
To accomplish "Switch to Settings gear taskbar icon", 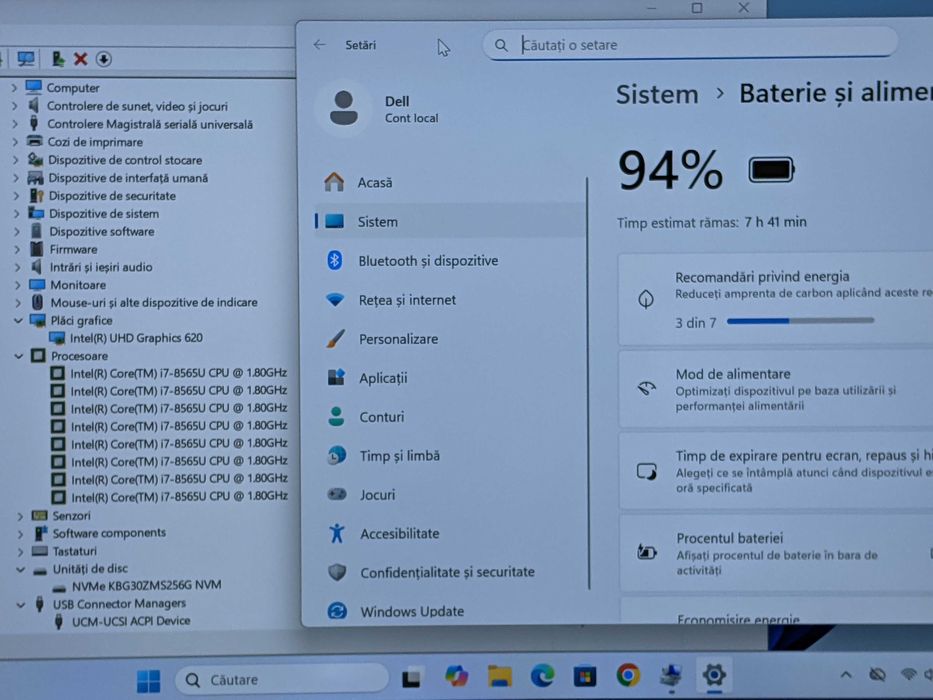I will (x=714, y=675).
